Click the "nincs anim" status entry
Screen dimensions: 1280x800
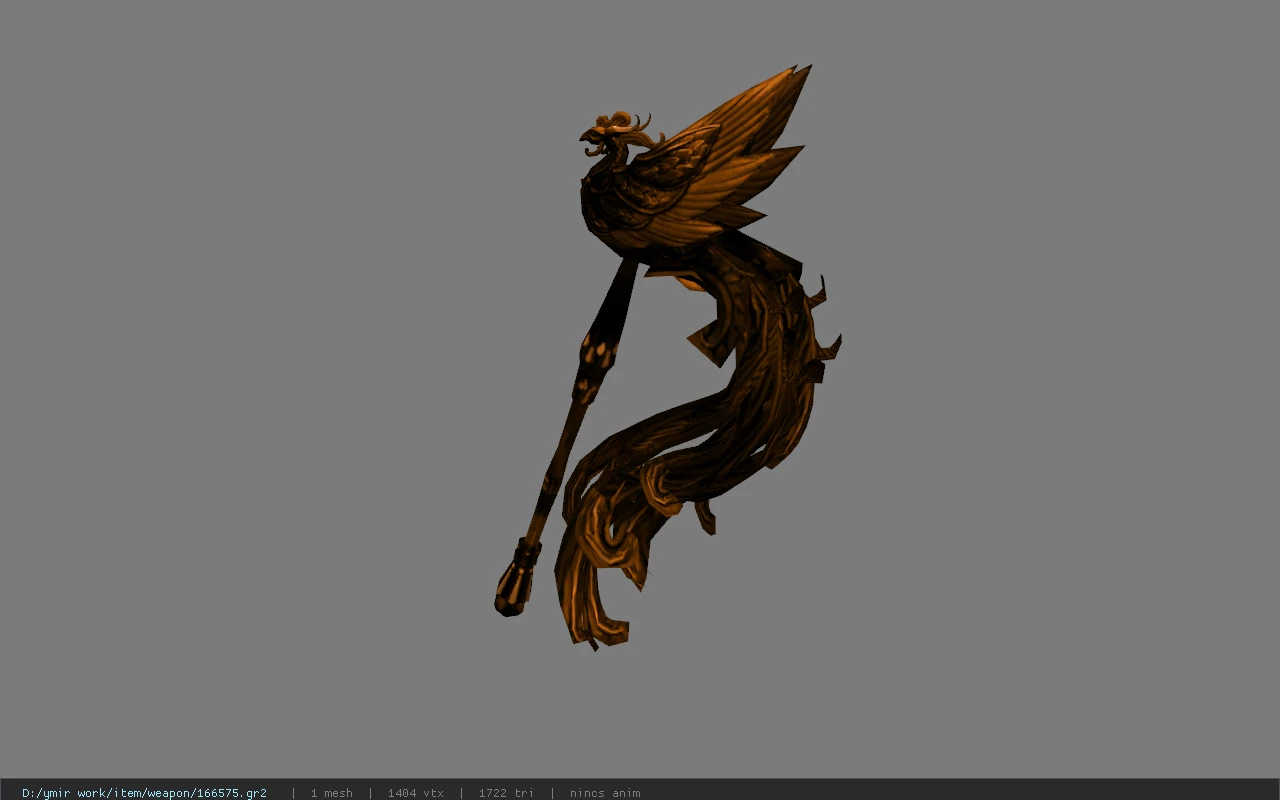point(605,793)
